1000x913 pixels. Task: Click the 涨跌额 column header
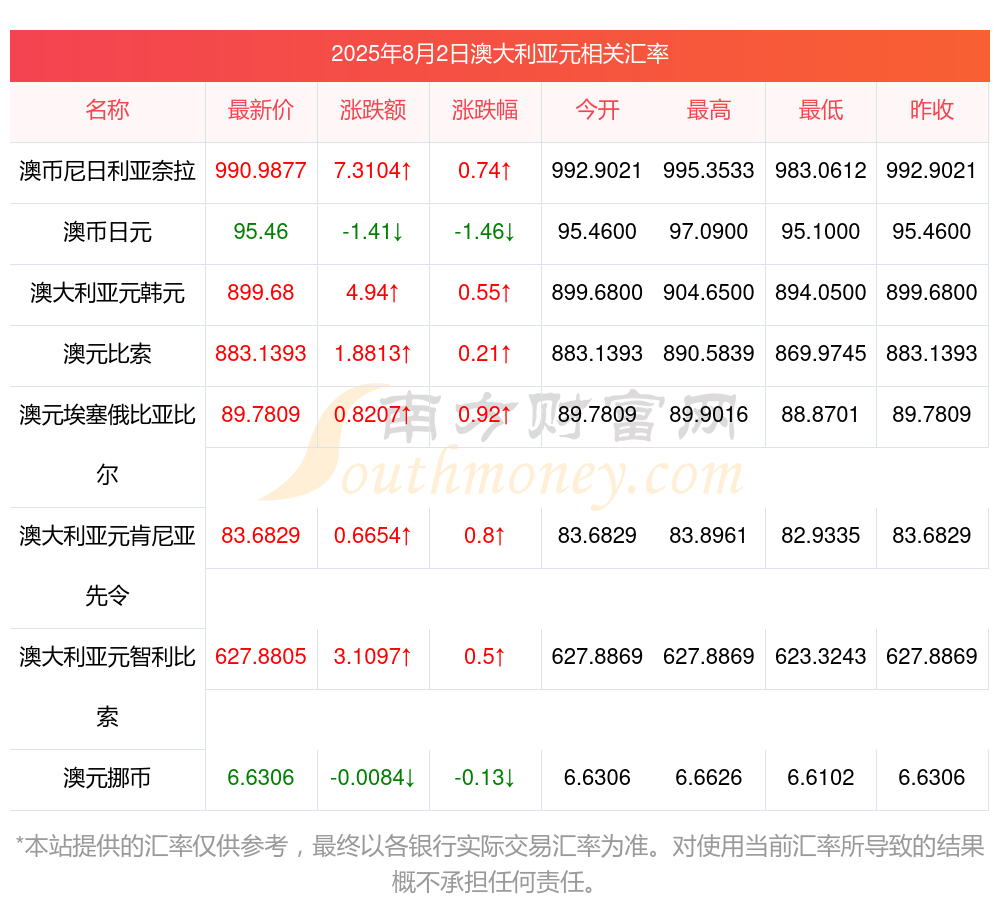point(373,110)
